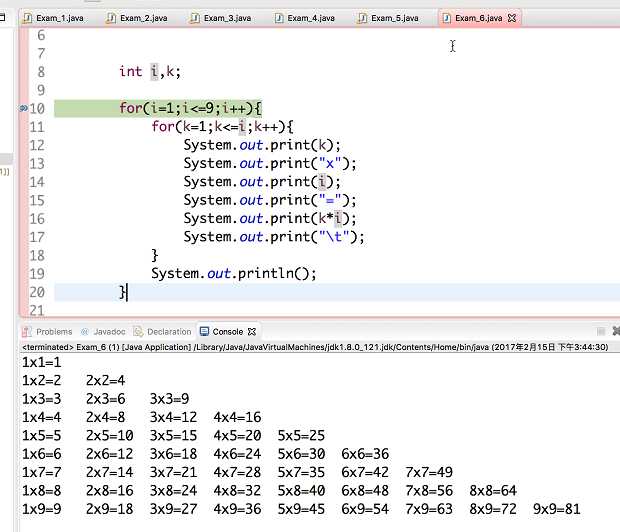The width and height of the screenshot is (620, 532).
Task: Click the 9x9=81 console output
Action: [557, 509]
